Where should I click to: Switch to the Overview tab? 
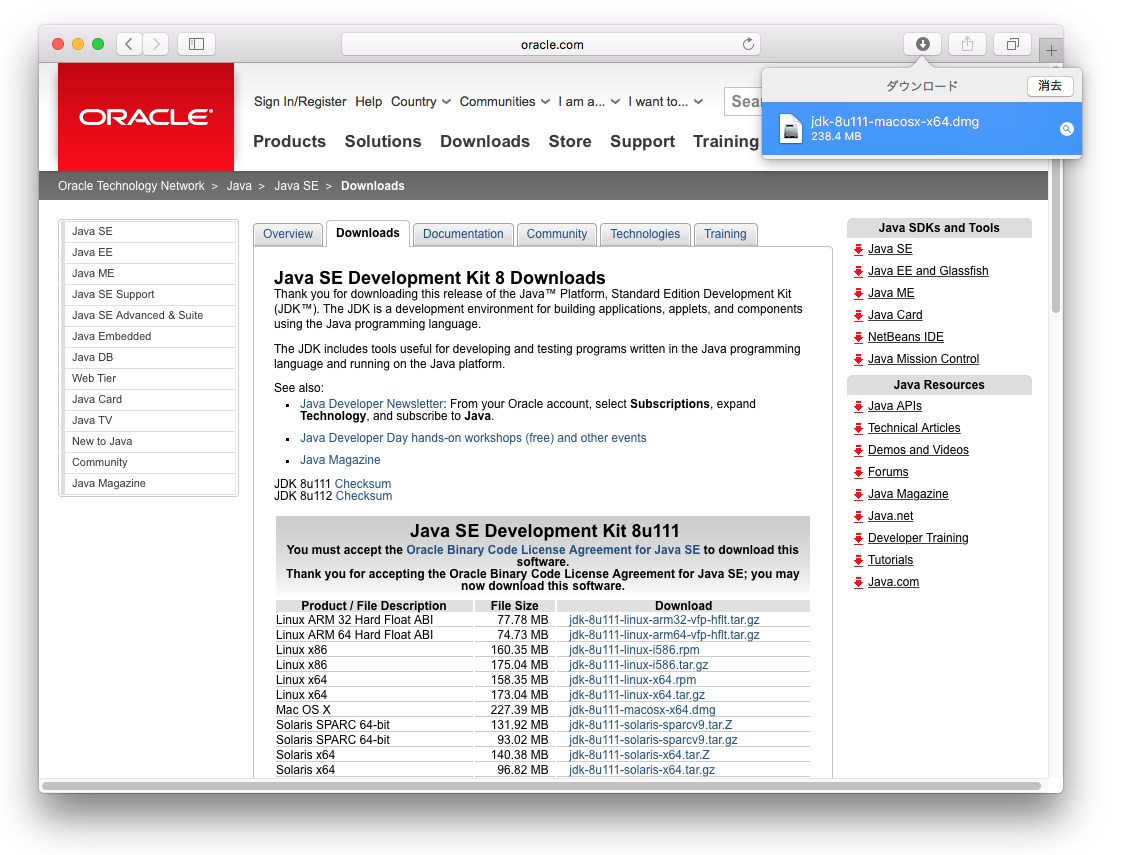288,234
